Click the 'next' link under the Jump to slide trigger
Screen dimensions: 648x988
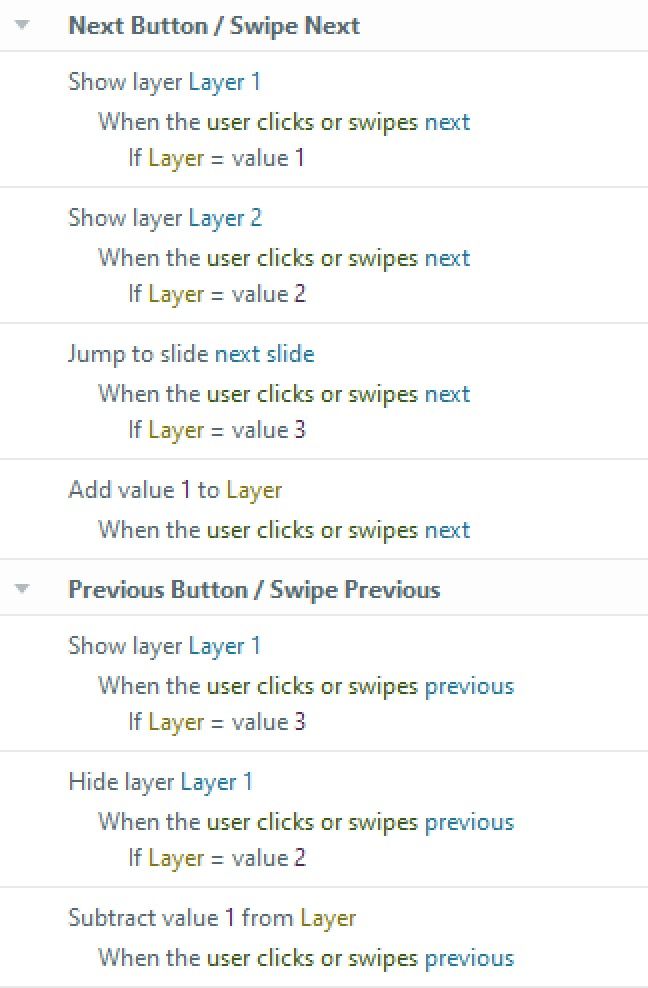point(447,394)
